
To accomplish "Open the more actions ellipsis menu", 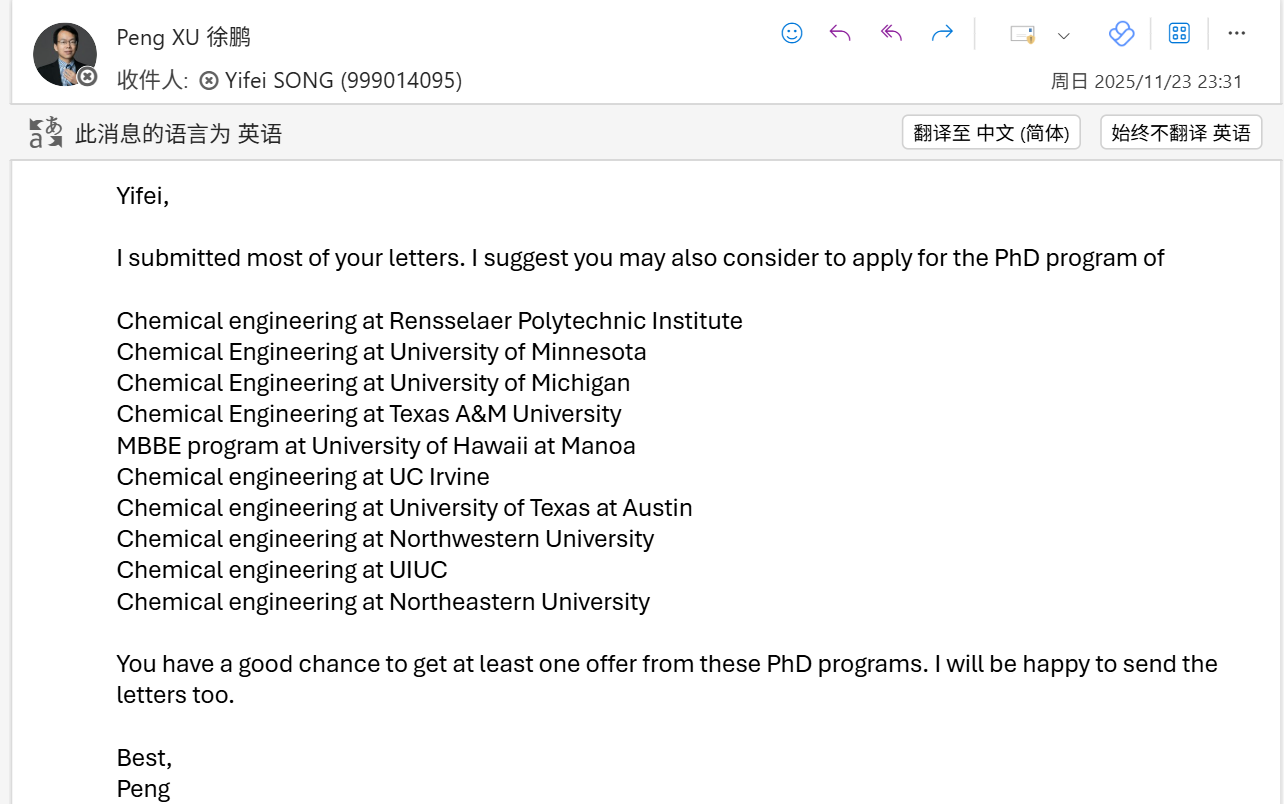I will pos(1237,33).
